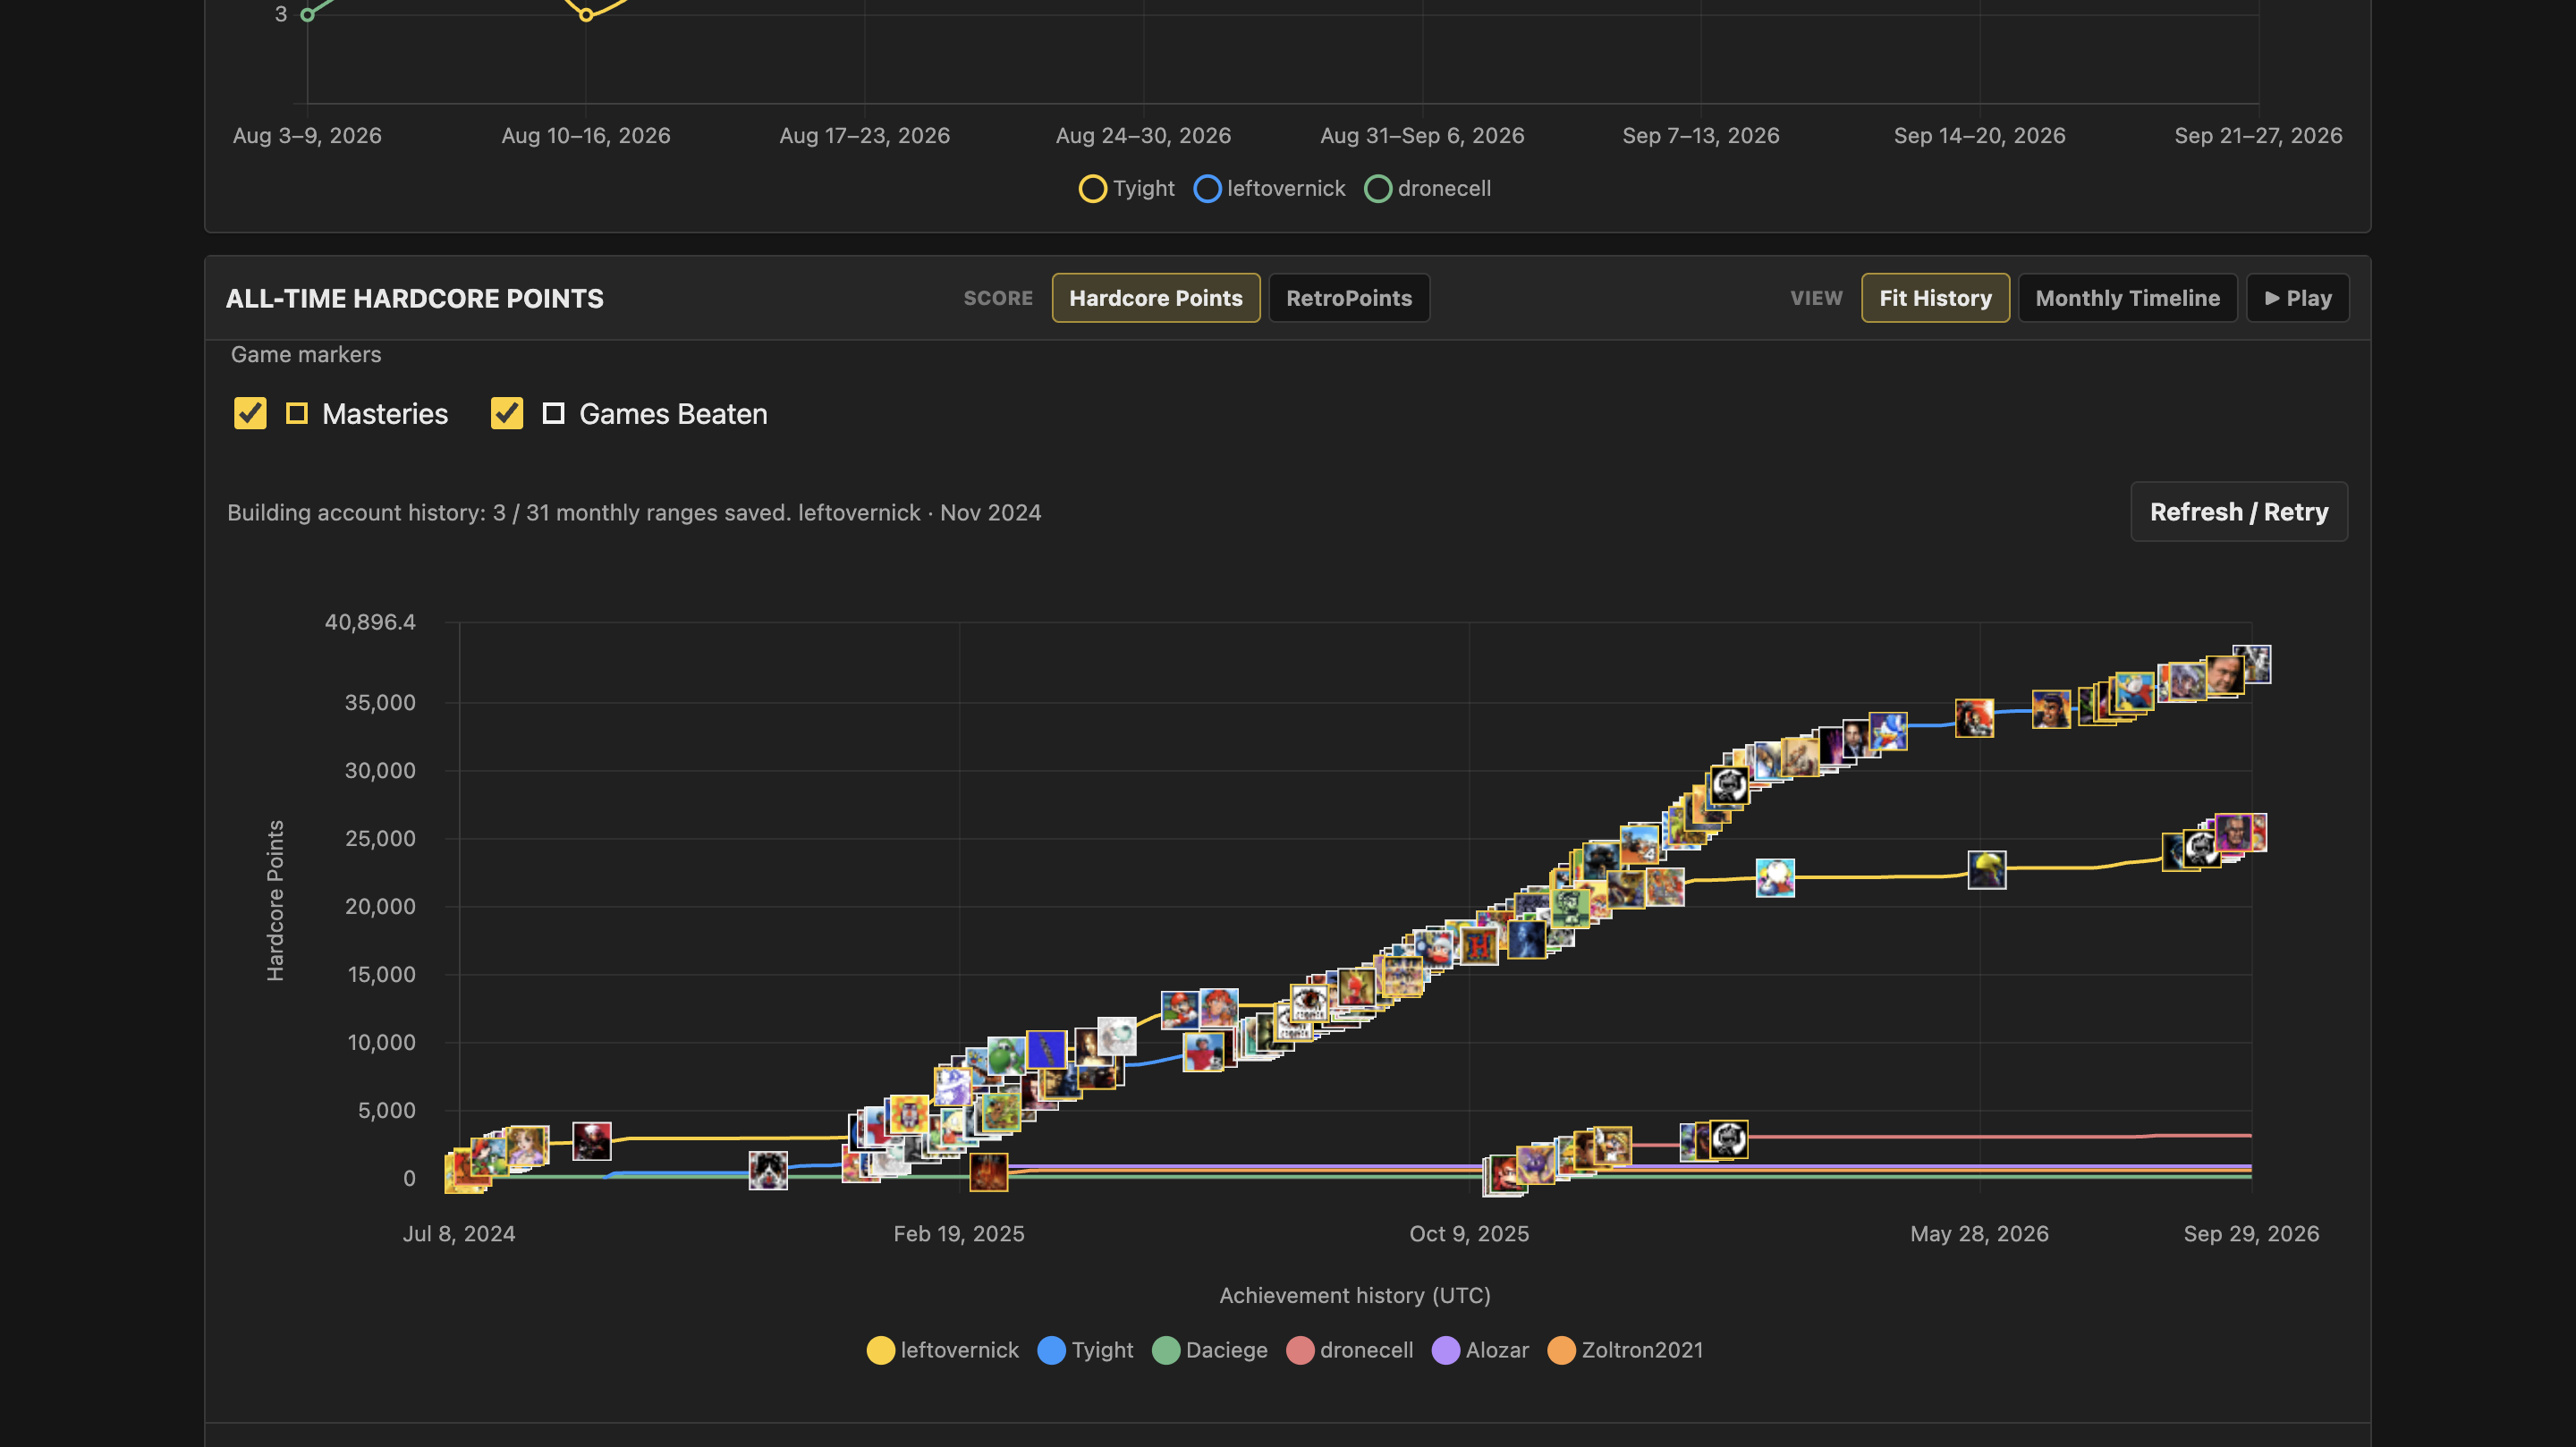The image size is (2576, 1447).
Task: Open the black-and-white marker on dronecell's line
Action: (1729, 1139)
